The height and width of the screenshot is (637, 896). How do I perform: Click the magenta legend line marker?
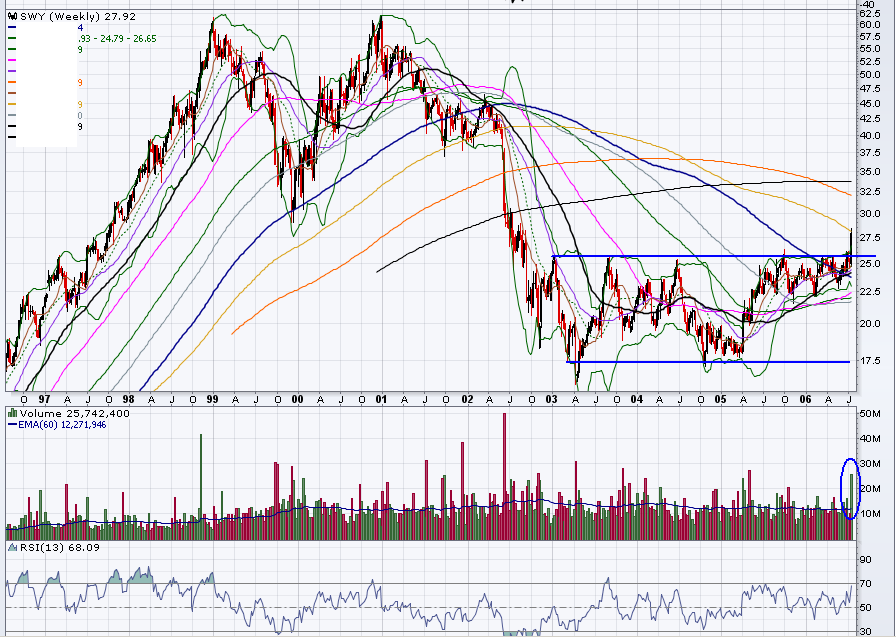(12, 60)
